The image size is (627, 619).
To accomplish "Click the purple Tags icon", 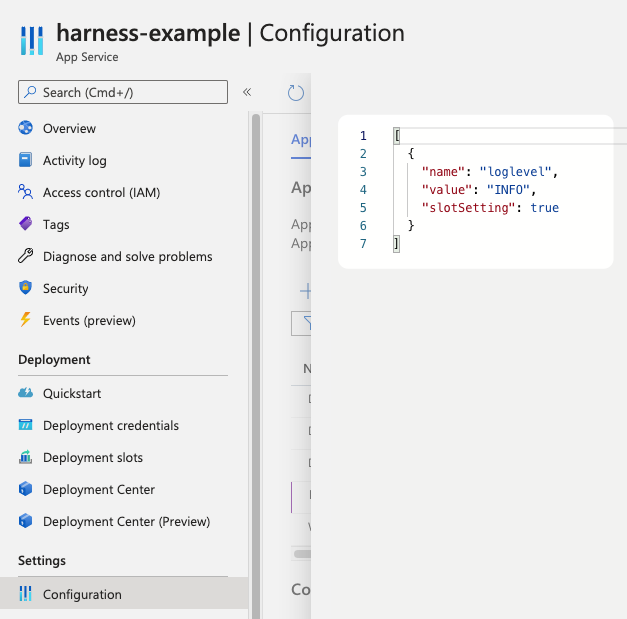I will (x=26, y=224).
